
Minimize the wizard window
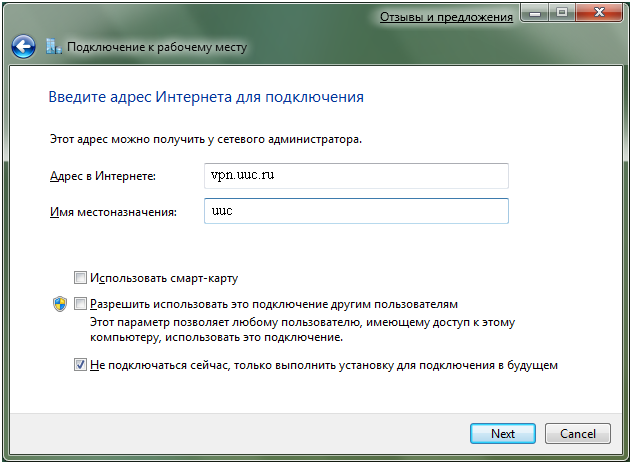coord(535,13)
